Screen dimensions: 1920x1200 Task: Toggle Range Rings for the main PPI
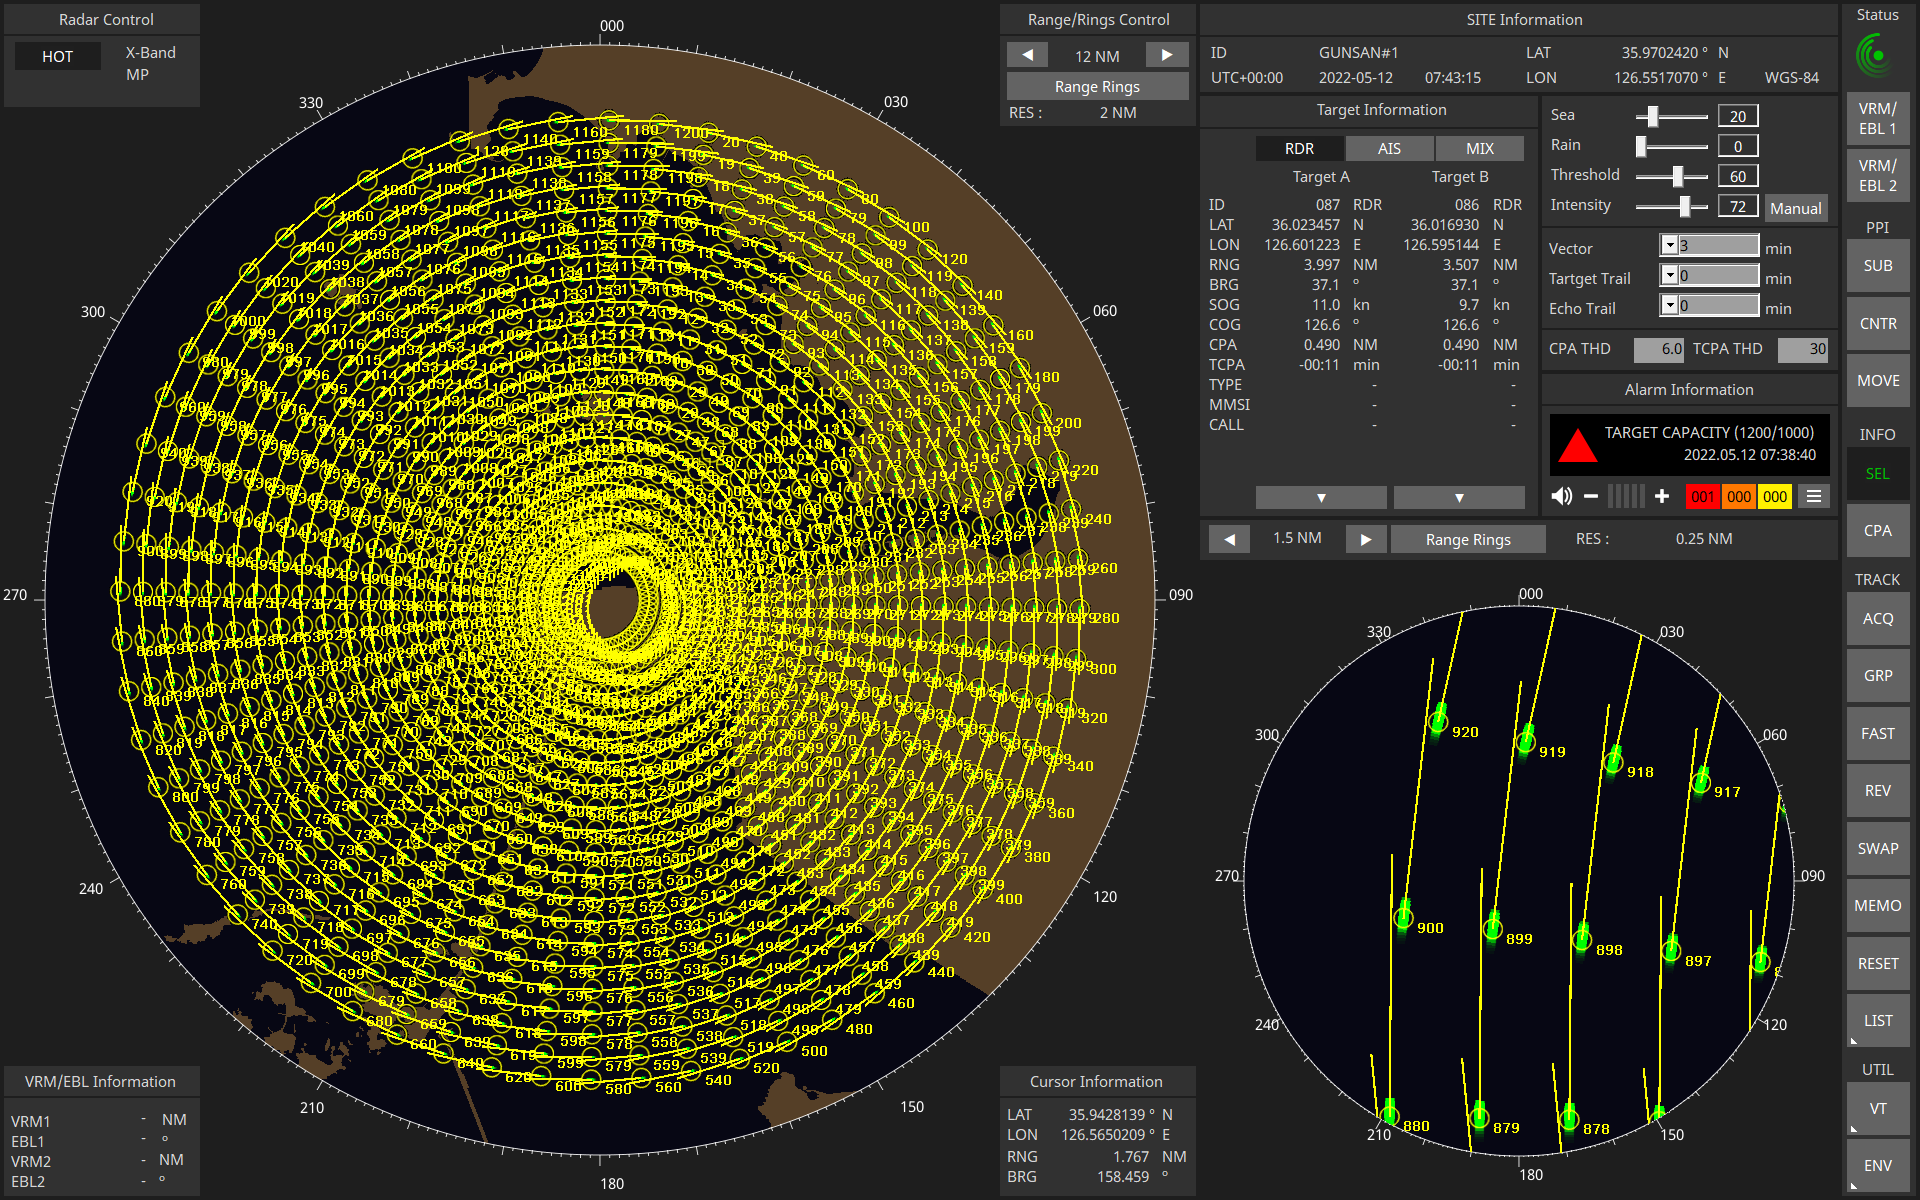click(x=1097, y=86)
